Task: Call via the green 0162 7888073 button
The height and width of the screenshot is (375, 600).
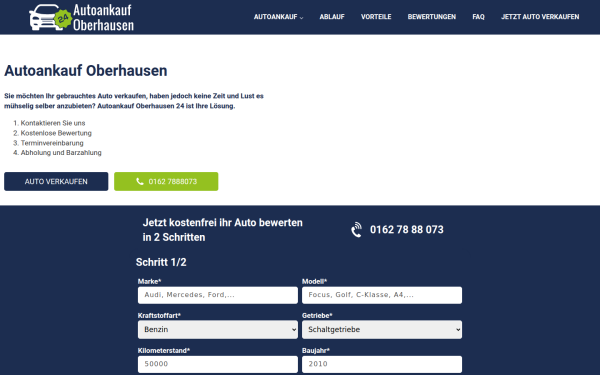Action: [166, 181]
